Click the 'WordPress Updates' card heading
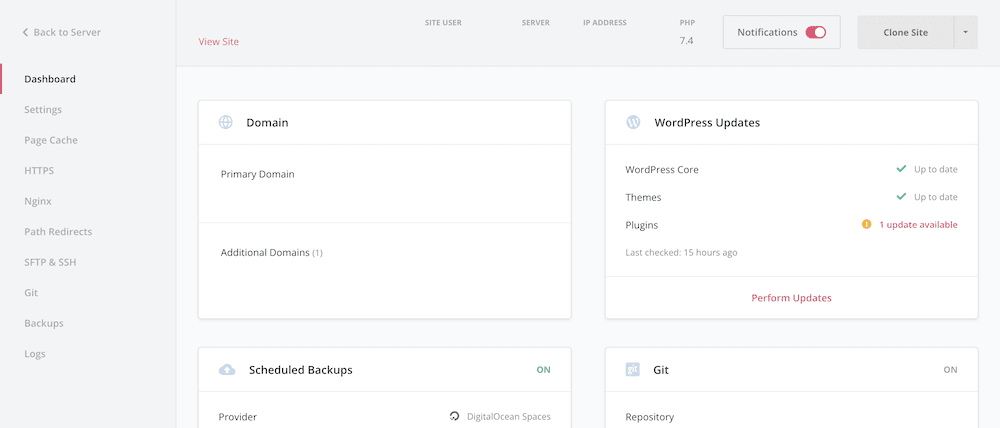This screenshot has width=1000, height=428. pos(707,122)
